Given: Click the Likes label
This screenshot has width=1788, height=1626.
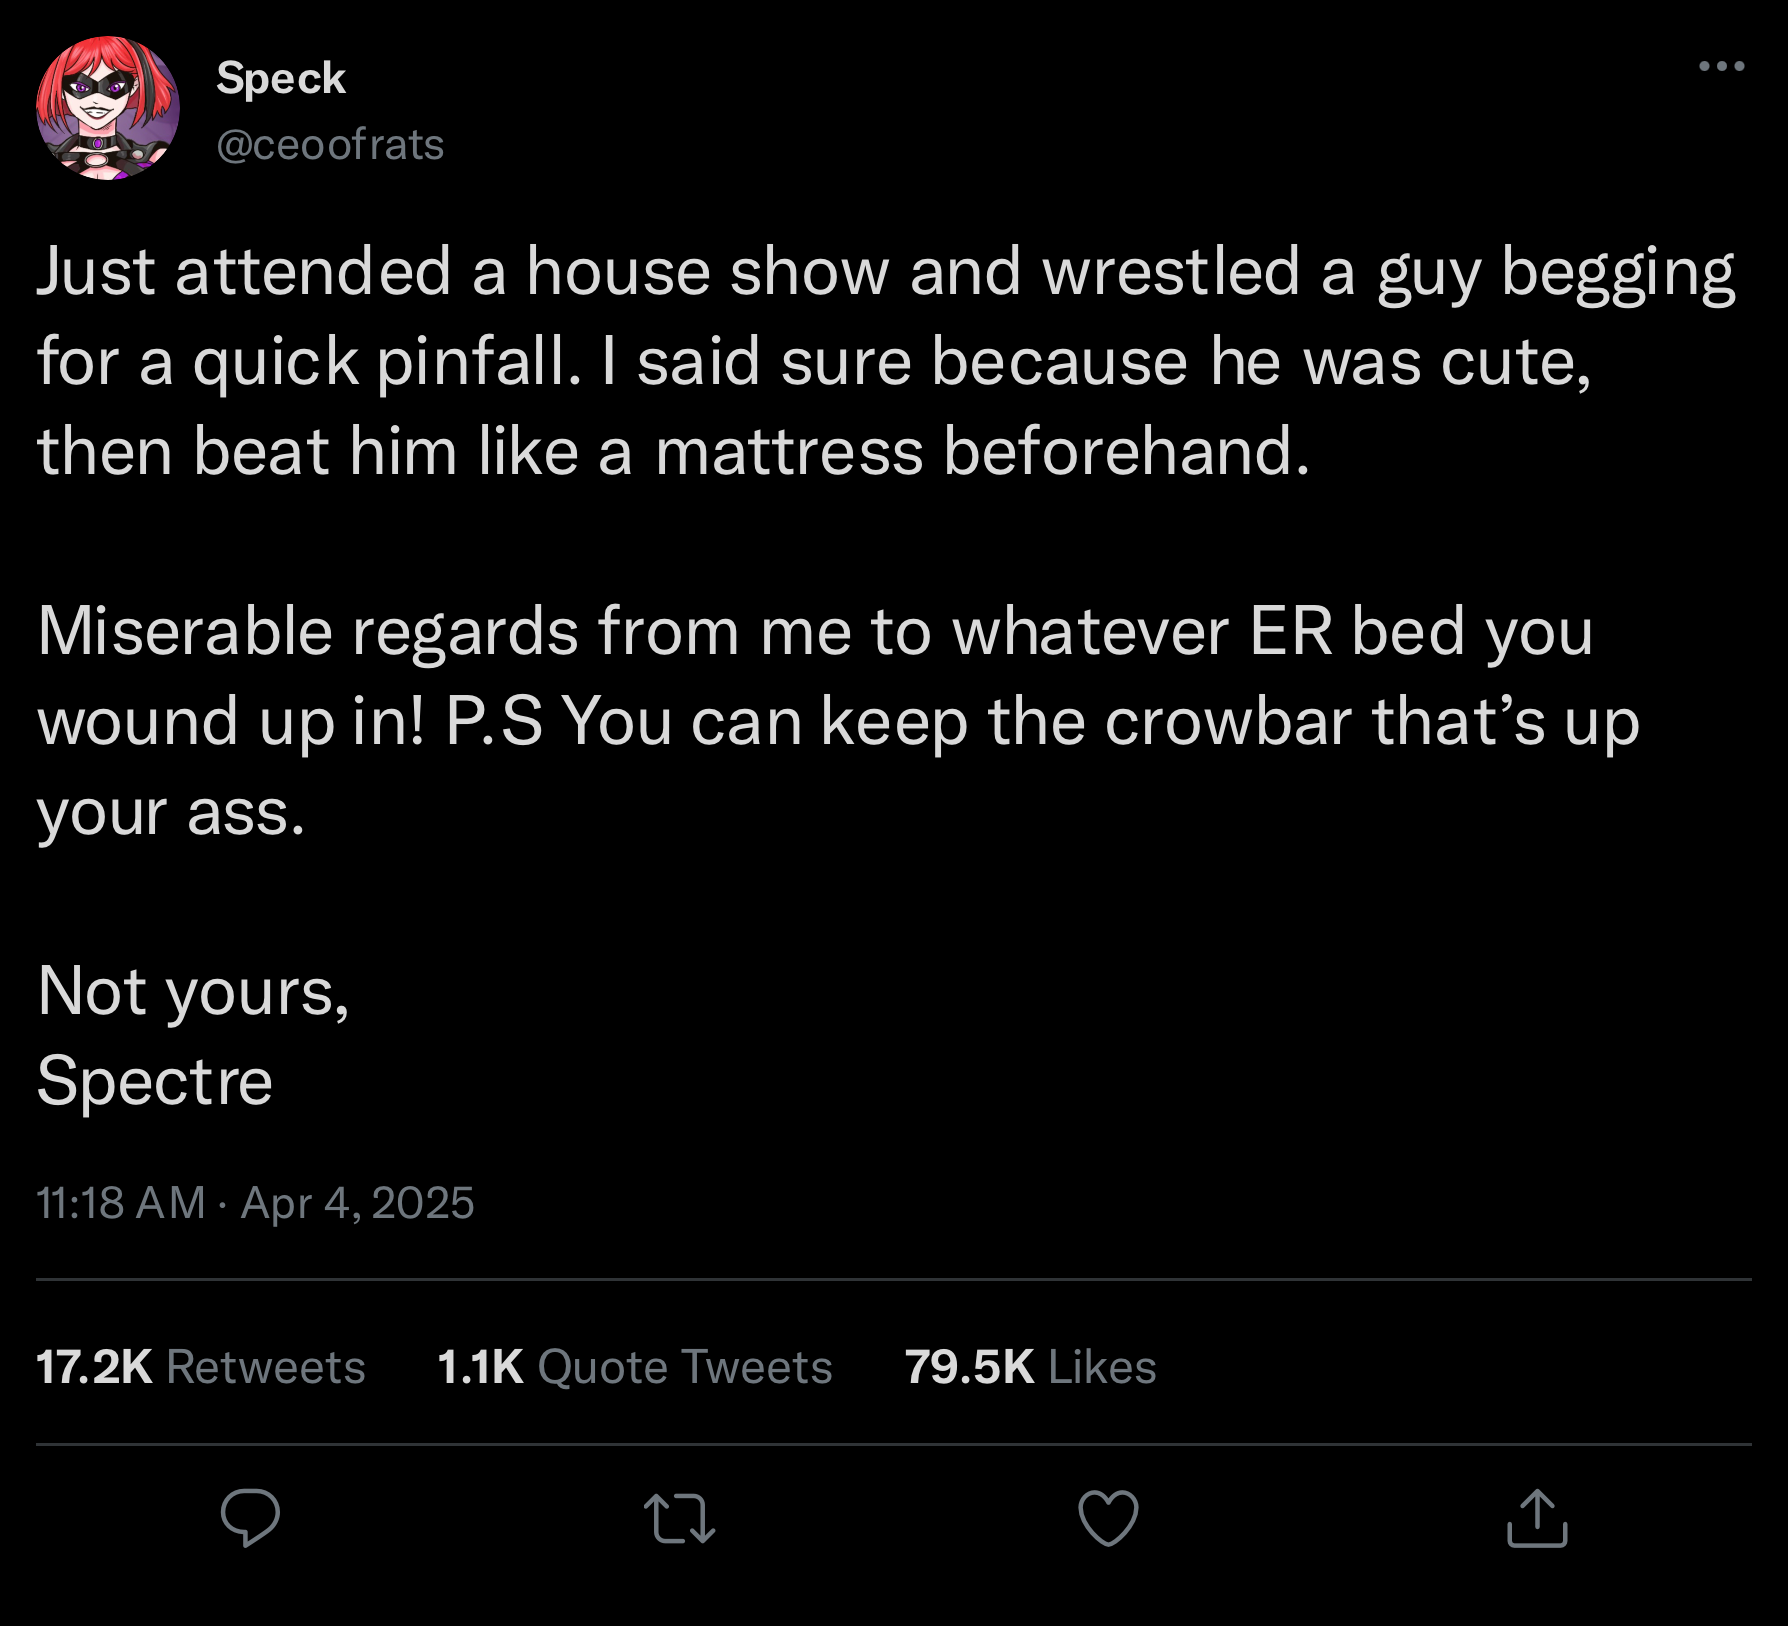Looking at the screenshot, I should click(x=1103, y=1367).
